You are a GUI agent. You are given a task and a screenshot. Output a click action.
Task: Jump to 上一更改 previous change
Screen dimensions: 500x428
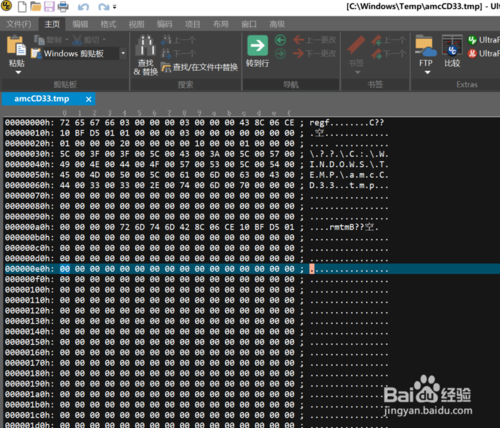[x=315, y=40]
